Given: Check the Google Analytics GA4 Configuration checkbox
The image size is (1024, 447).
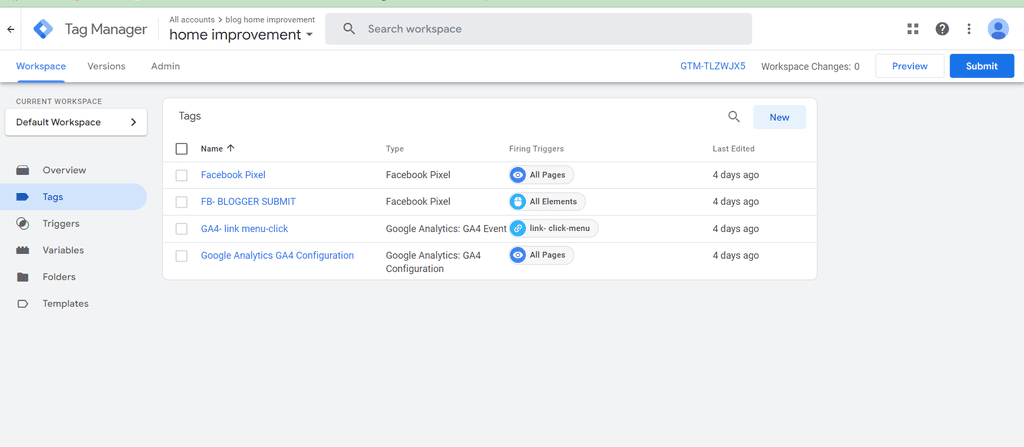Looking at the screenshot, I should [x=182, y=256].
